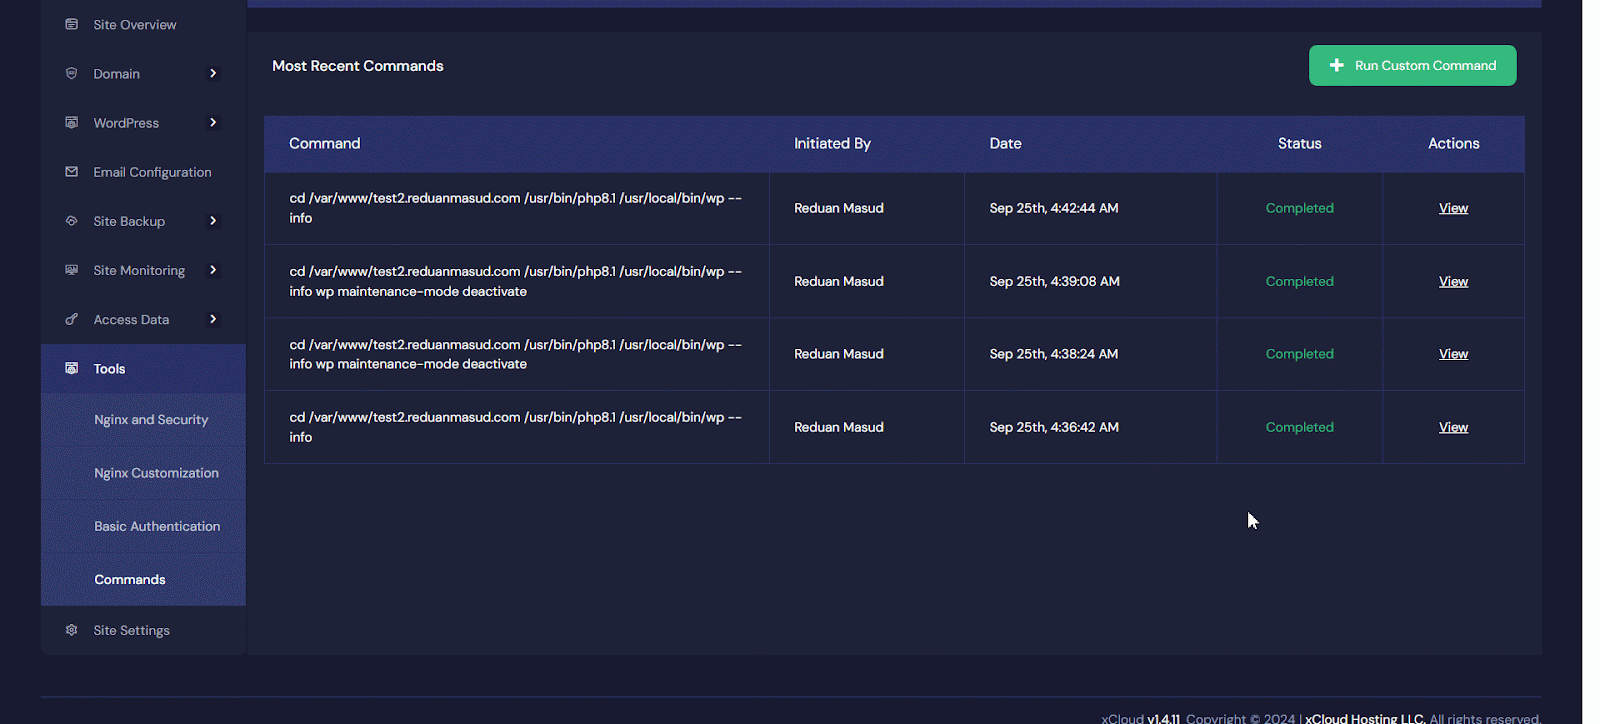This screenshot has width=1600, height=724.
Task: Click the xCloud Hosting LLC footer link
Action: pos(1364,718)
